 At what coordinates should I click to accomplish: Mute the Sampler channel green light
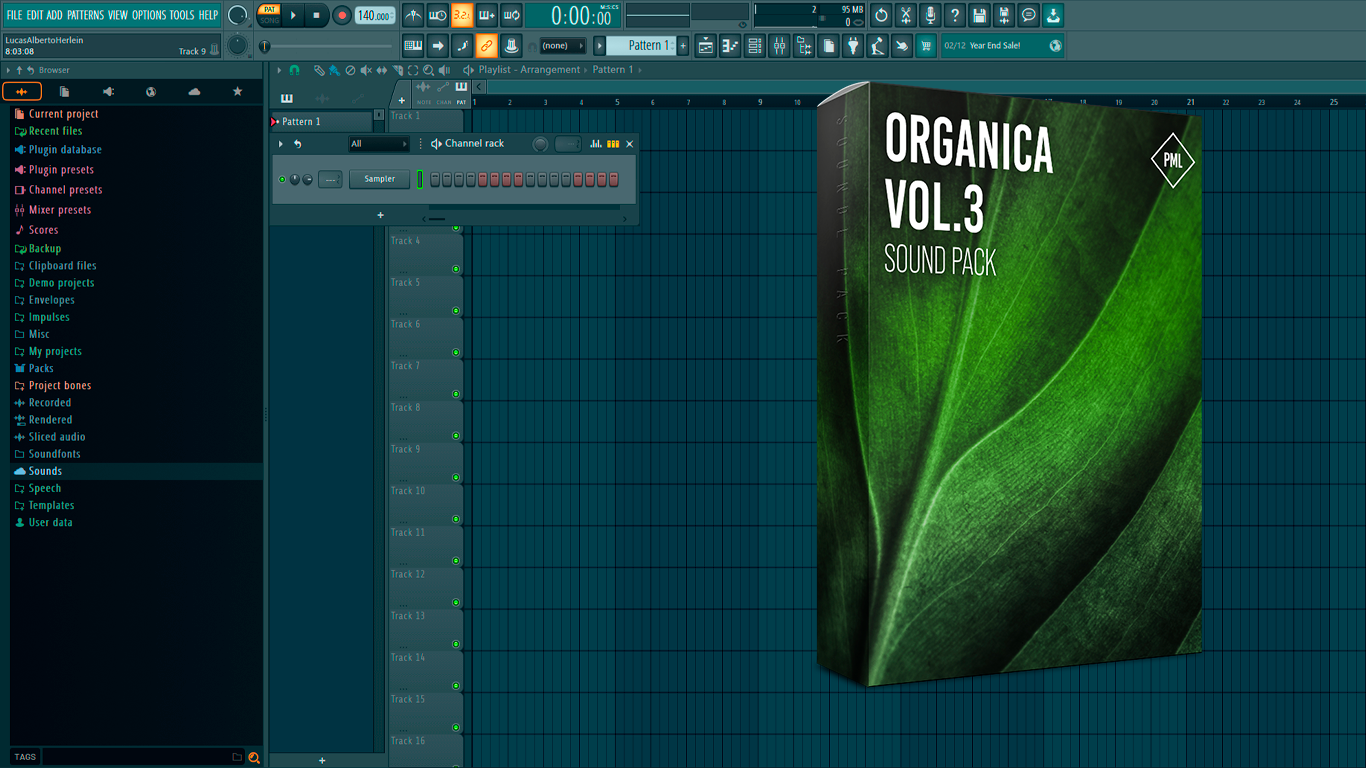tap(282, 180)
